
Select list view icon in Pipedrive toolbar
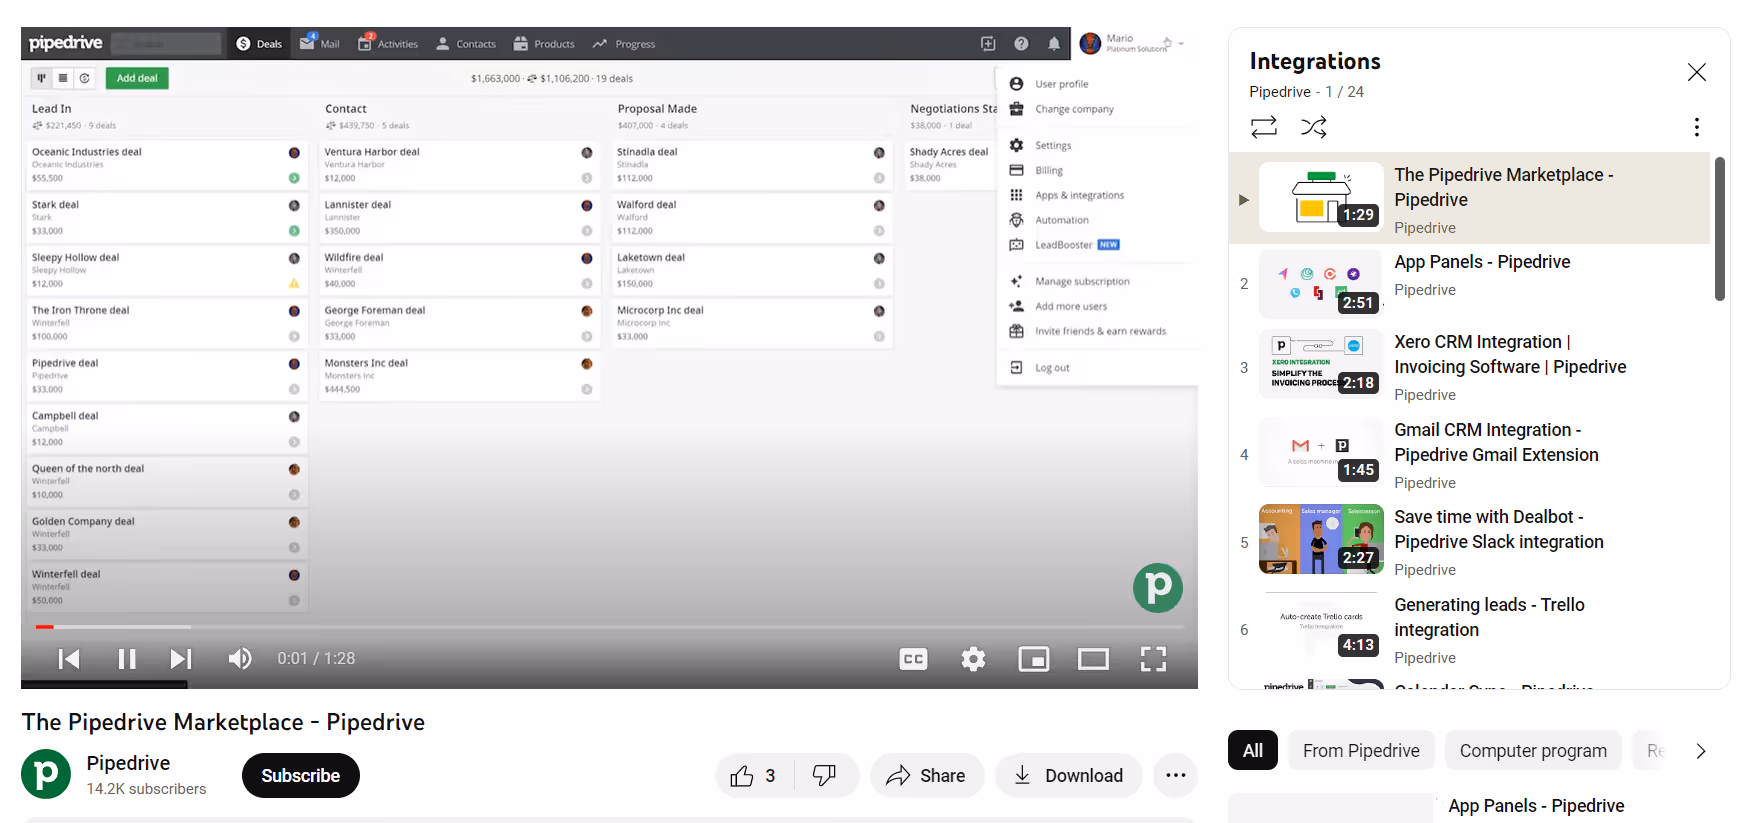point(63,78)
